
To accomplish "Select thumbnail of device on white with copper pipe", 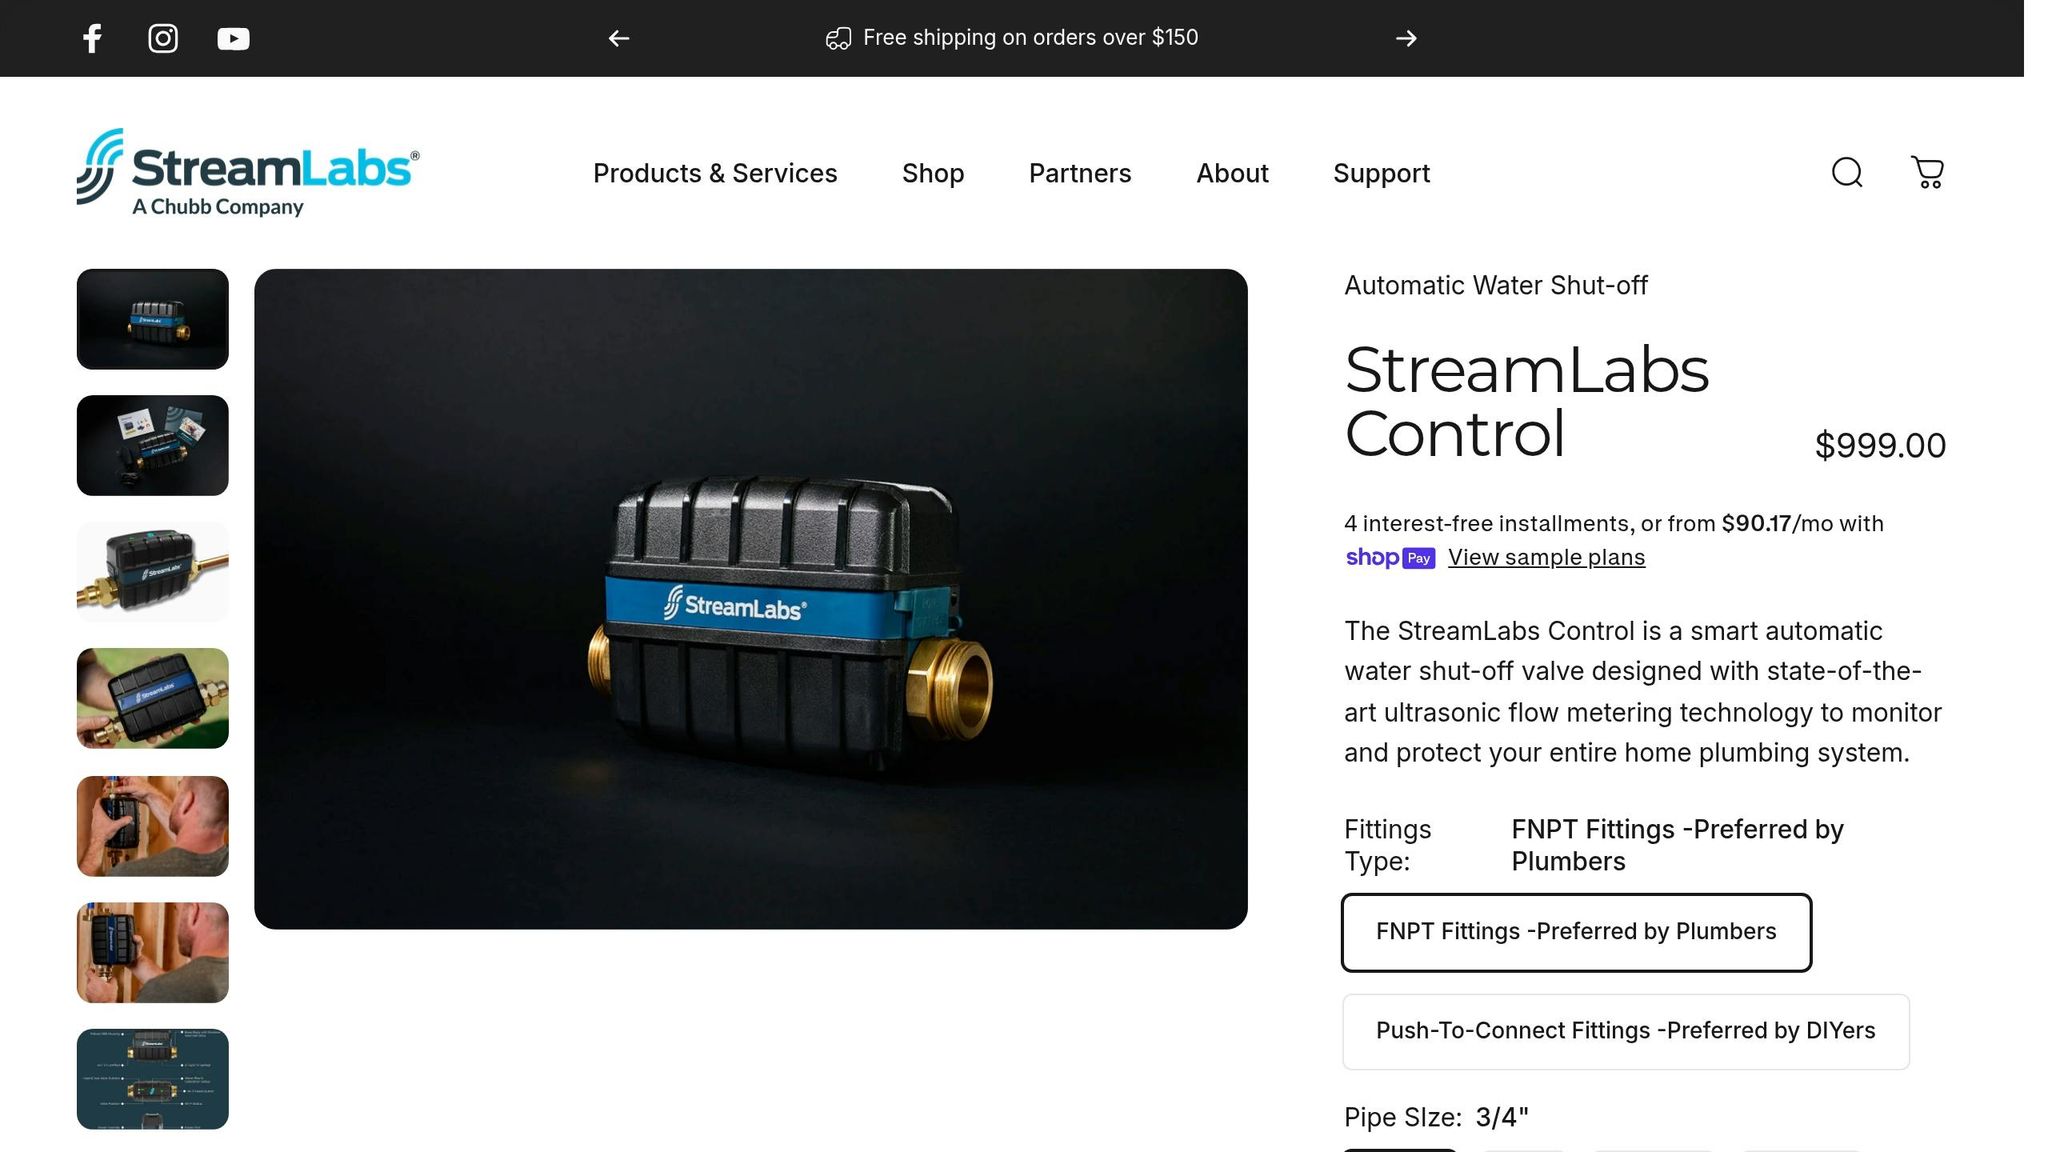I will click(153, 572).
